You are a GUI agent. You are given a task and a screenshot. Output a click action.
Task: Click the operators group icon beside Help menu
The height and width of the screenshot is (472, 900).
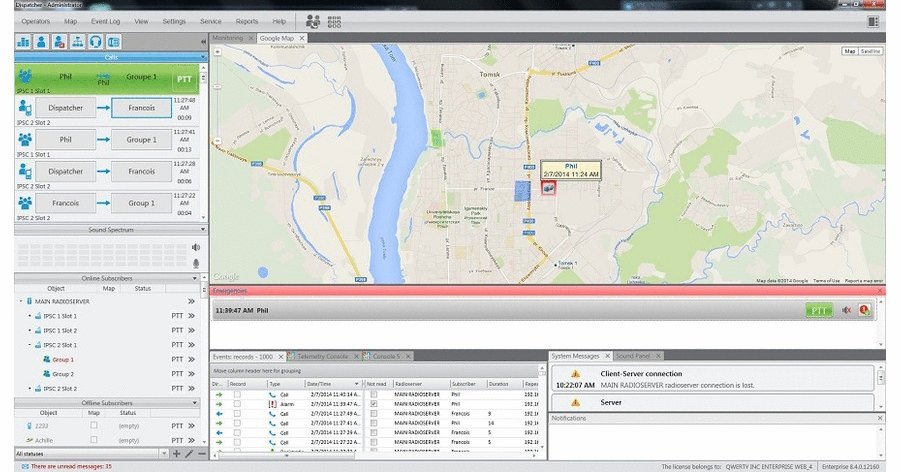tap(313, 22)
